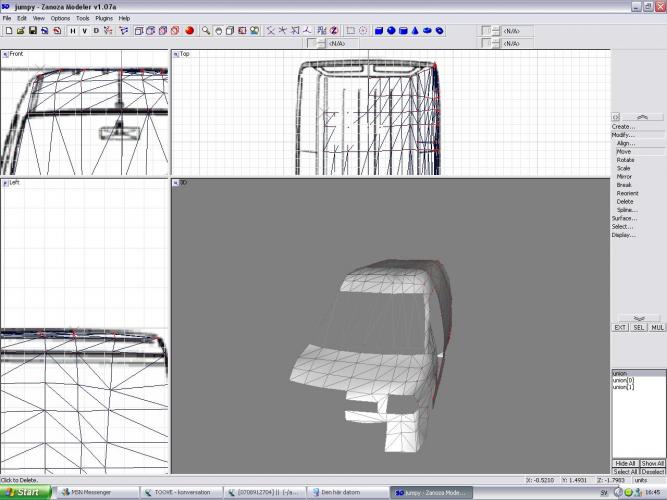
Task: Select union[0] in the object list
Action: tap(623, 380)
